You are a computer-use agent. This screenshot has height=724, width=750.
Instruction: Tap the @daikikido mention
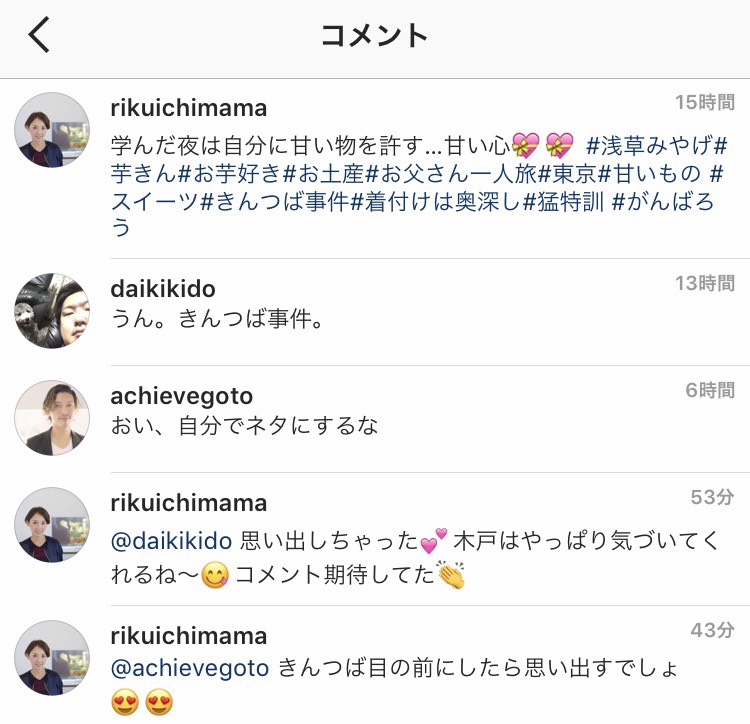click(171, 541)
